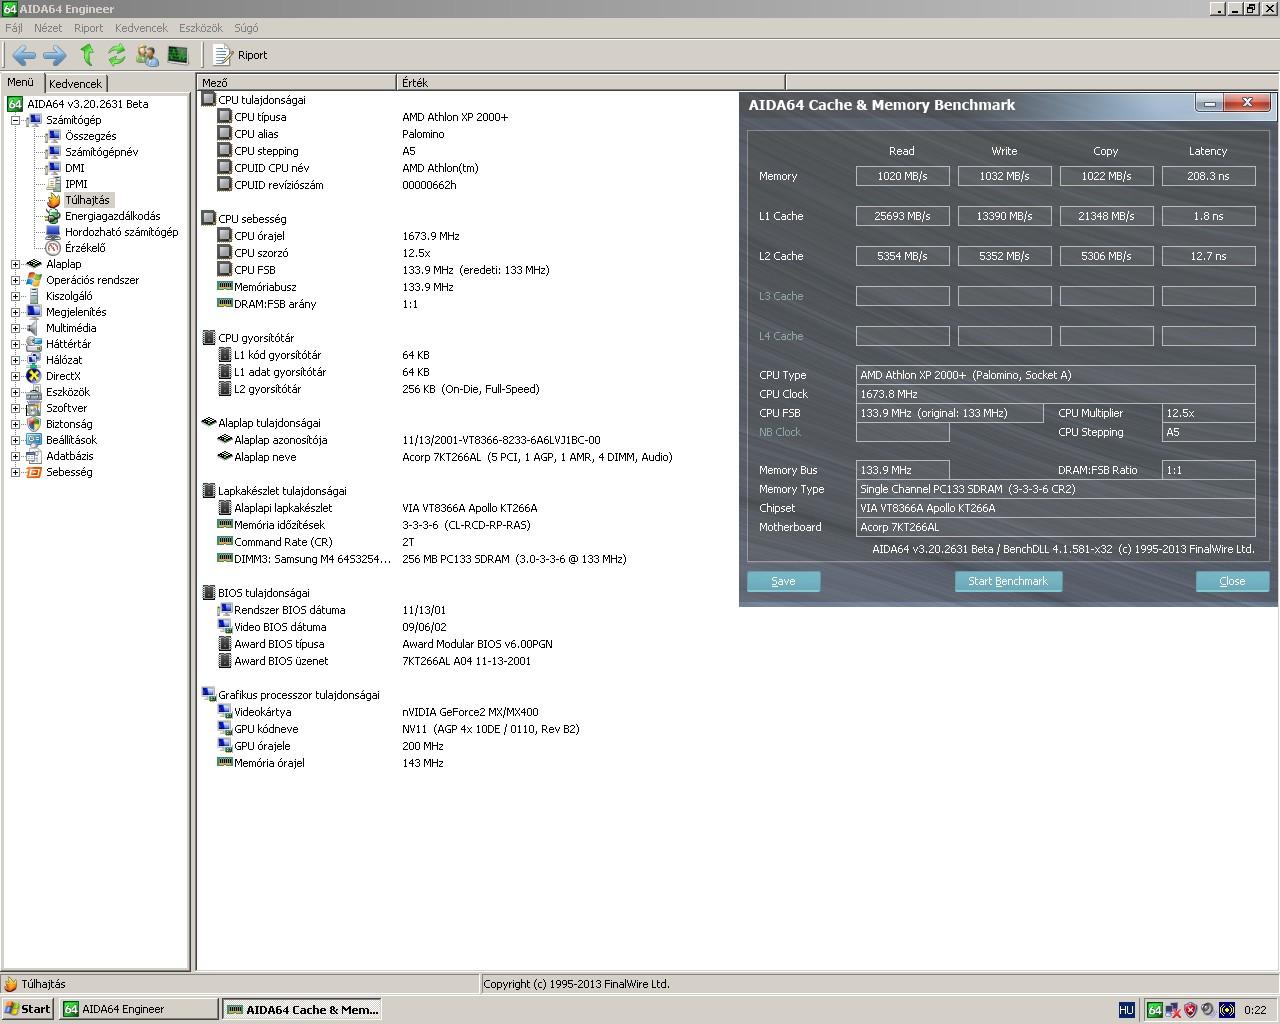The width and height of the screenshot is (1280, 1024).
Task: Select Energiagazdálkodás tree item
Action: [x=112, y=216]
